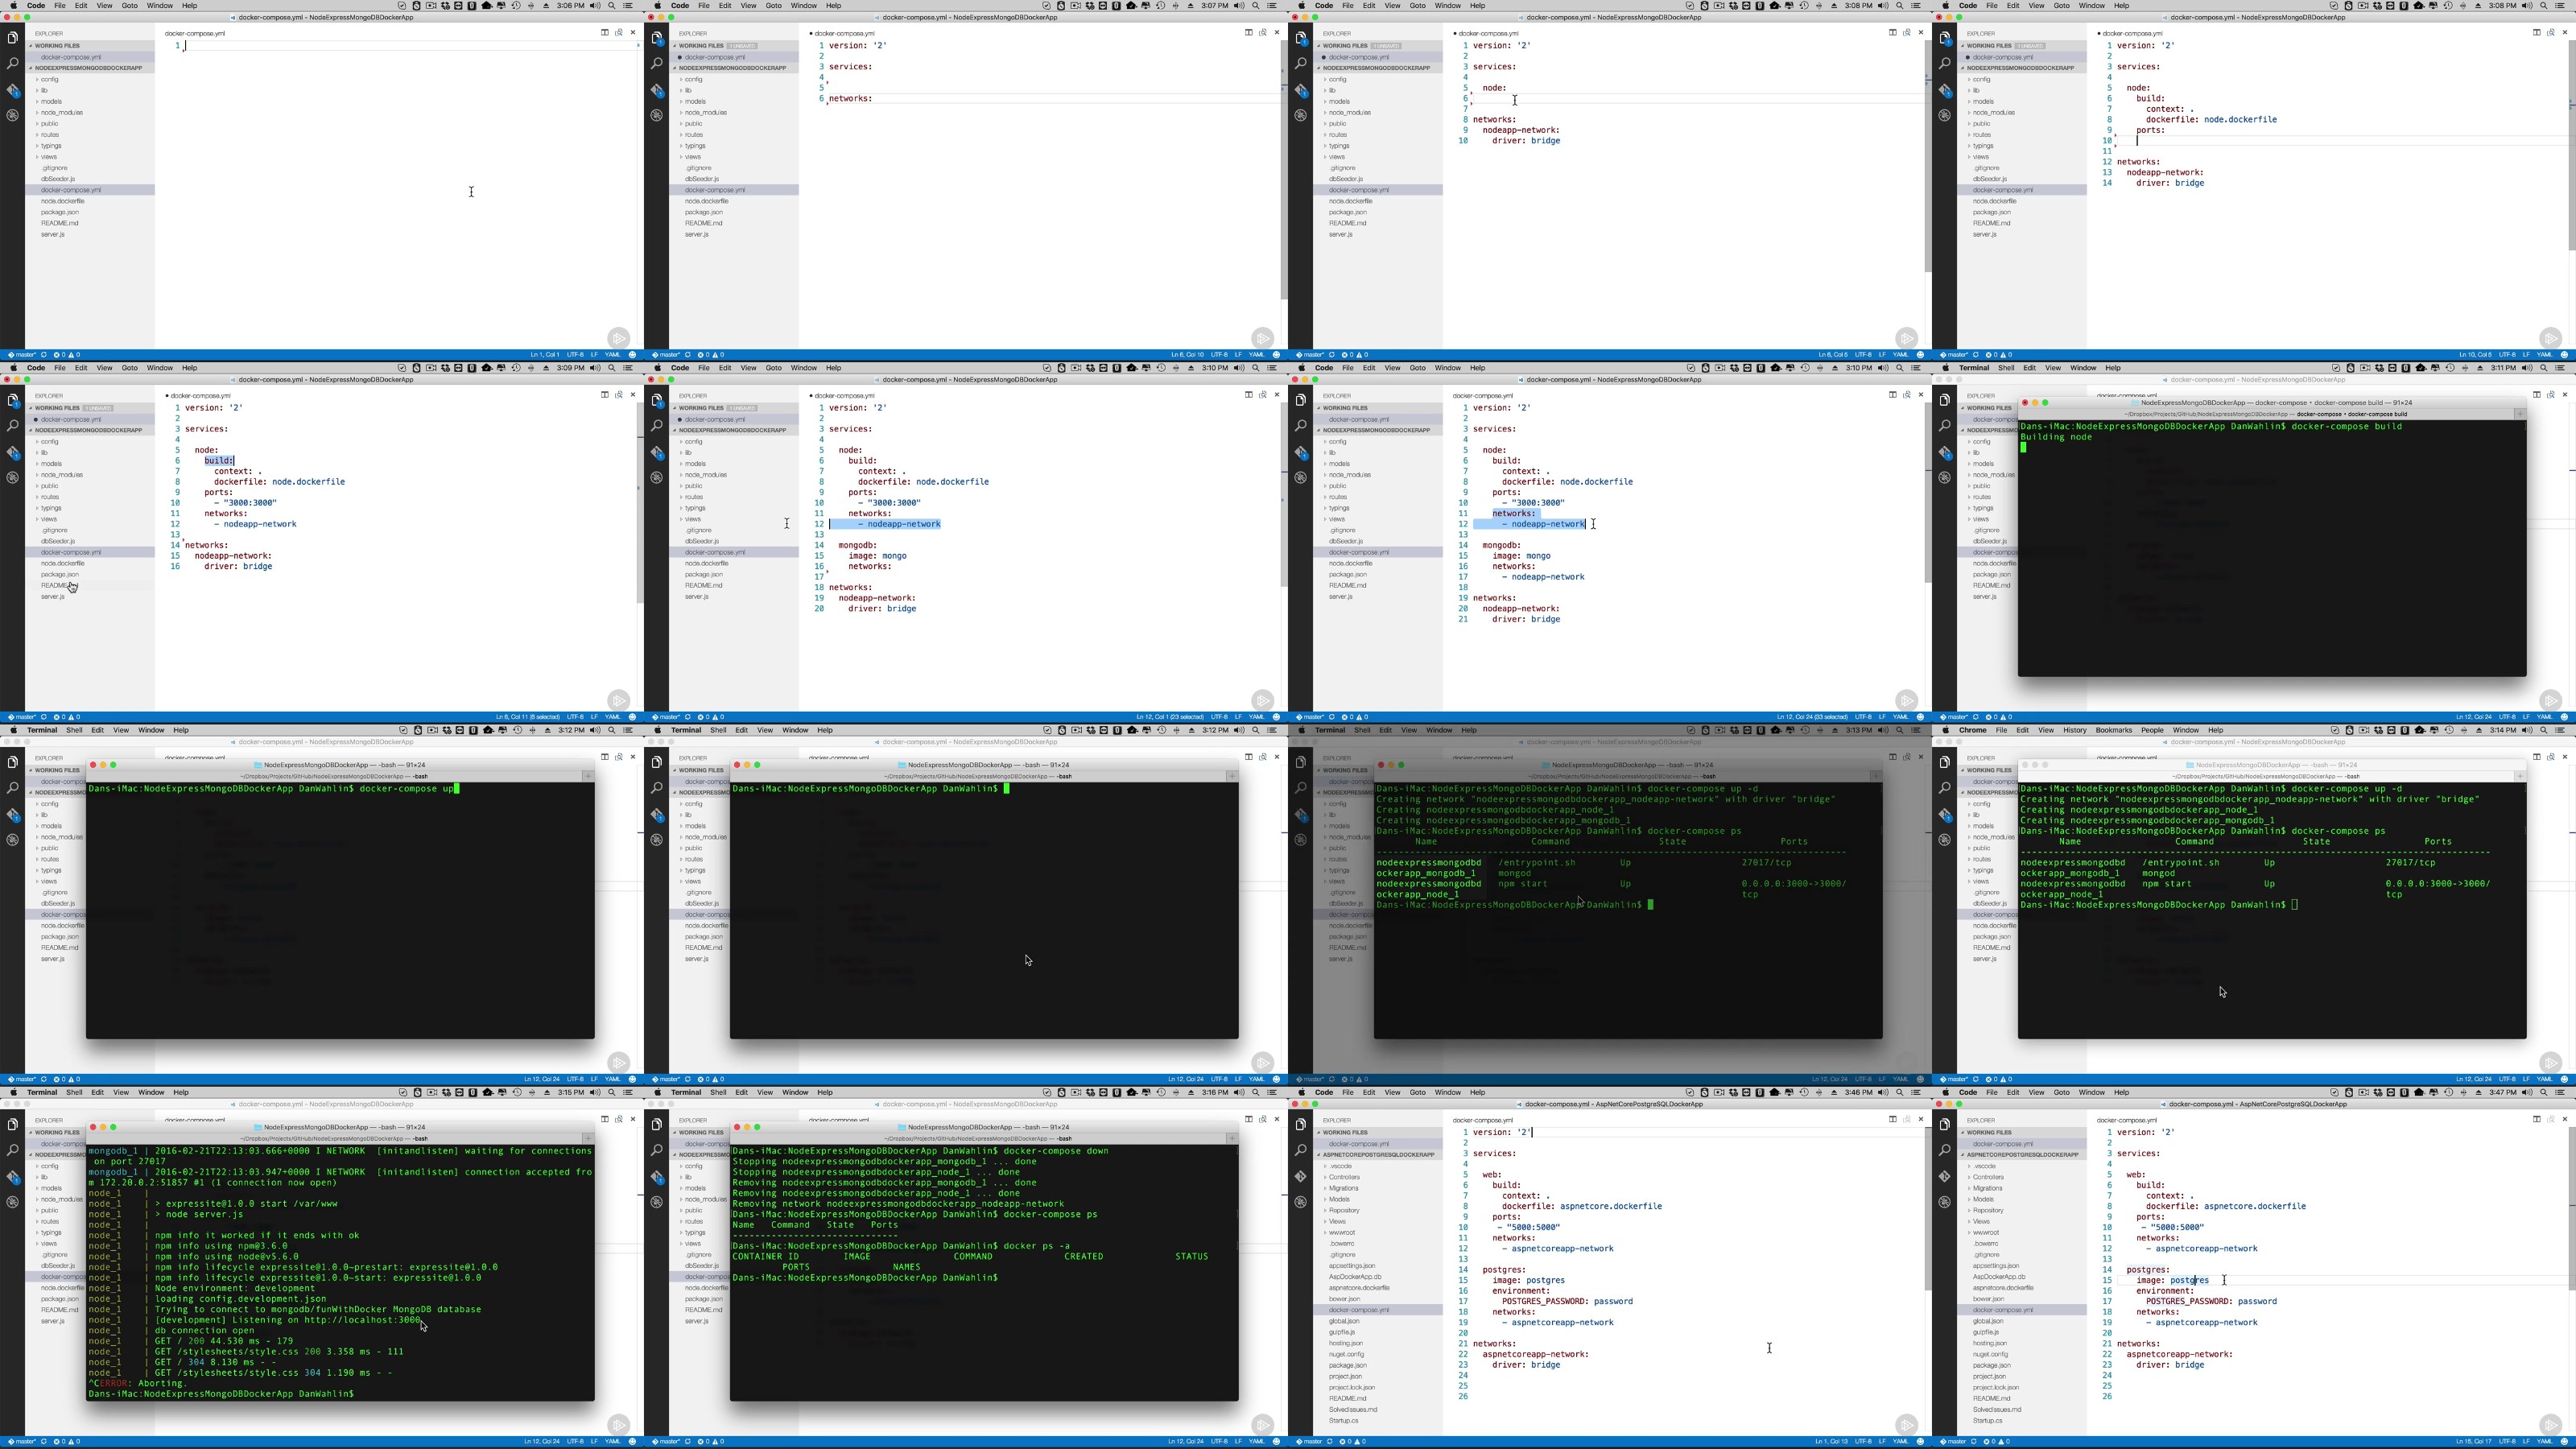Expand wwwroot folder in 3:46 PM explorer
Image resolution: width=2576 pixels, height=1449 pixels.
(x=1340, y=1232)
